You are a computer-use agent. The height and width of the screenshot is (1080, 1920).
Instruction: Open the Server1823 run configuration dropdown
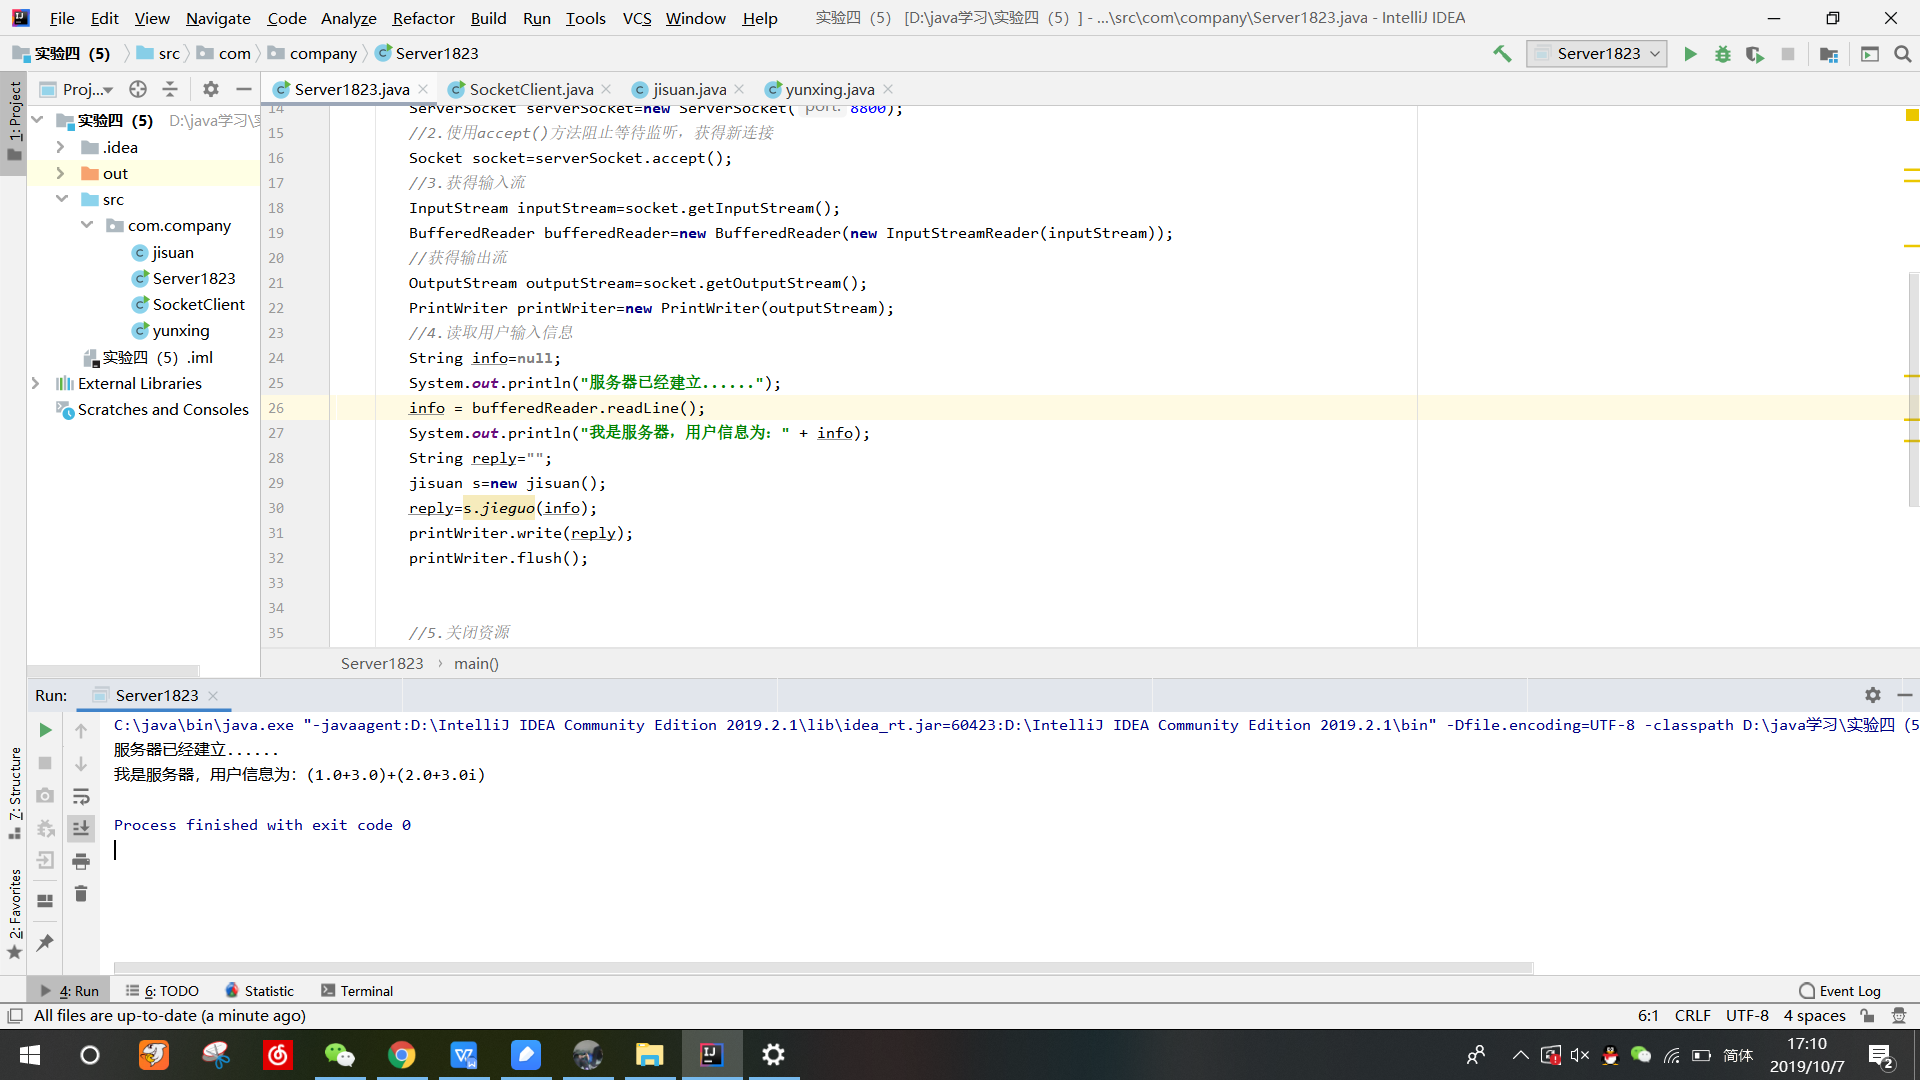coord(1597,54)
